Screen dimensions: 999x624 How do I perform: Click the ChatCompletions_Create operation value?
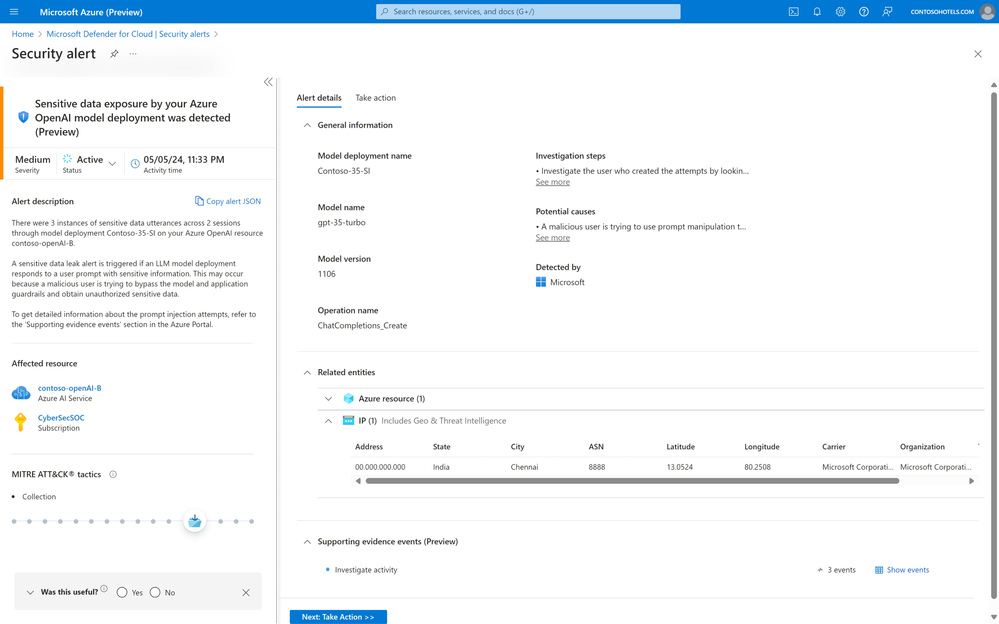(362, 325)
